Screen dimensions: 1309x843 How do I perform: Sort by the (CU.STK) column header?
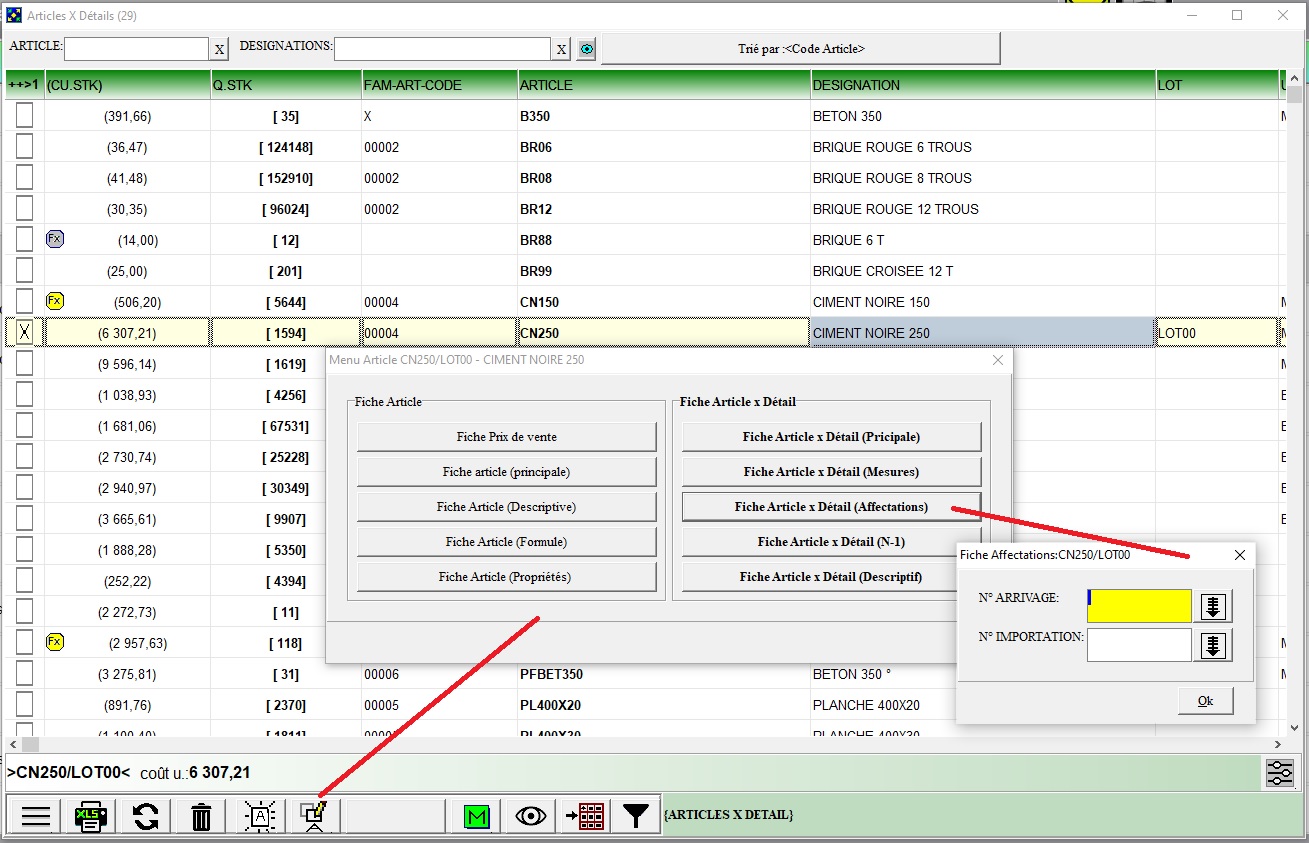tap(127, 85)
